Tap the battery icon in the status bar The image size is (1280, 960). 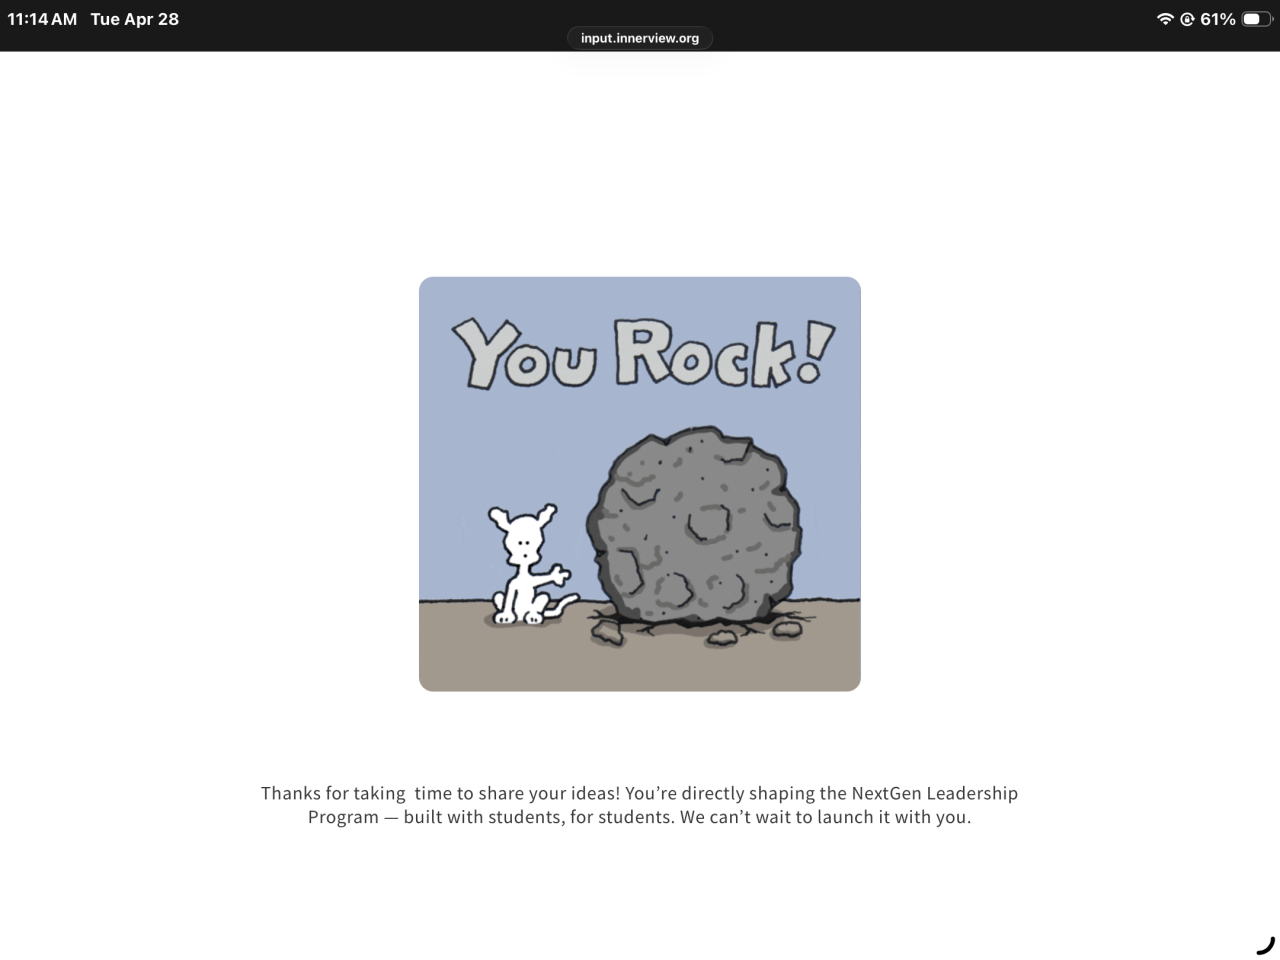pyautogui.click(x=1258, y=19)
